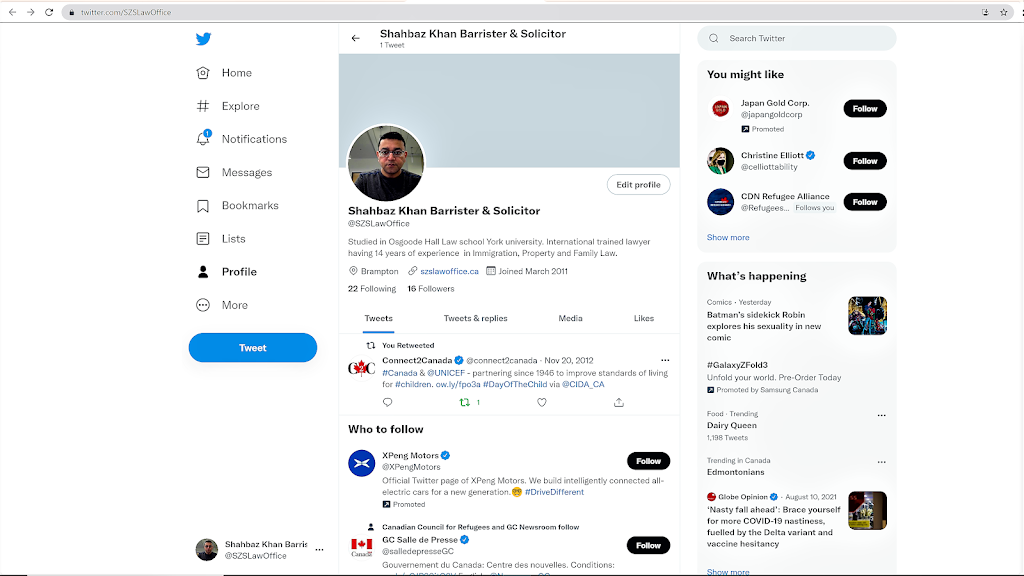
Task: Click the Search Twitter field
Action: click(797, 39)
